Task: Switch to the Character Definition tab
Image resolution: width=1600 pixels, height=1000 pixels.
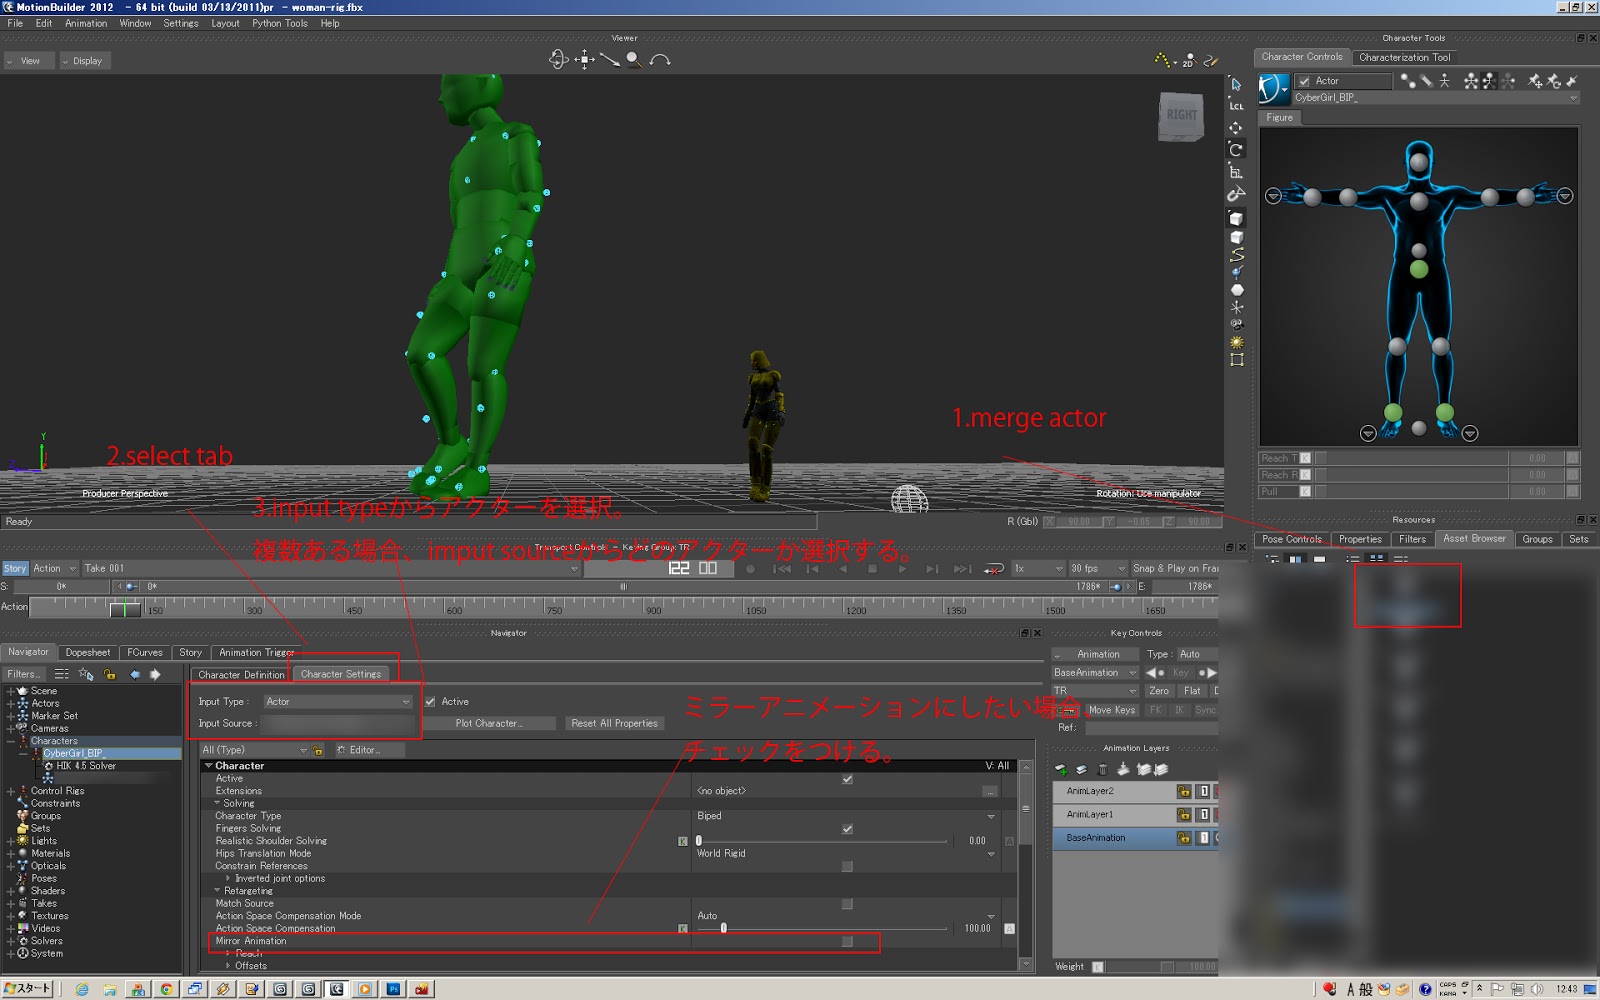Action: tap(241, 674)
